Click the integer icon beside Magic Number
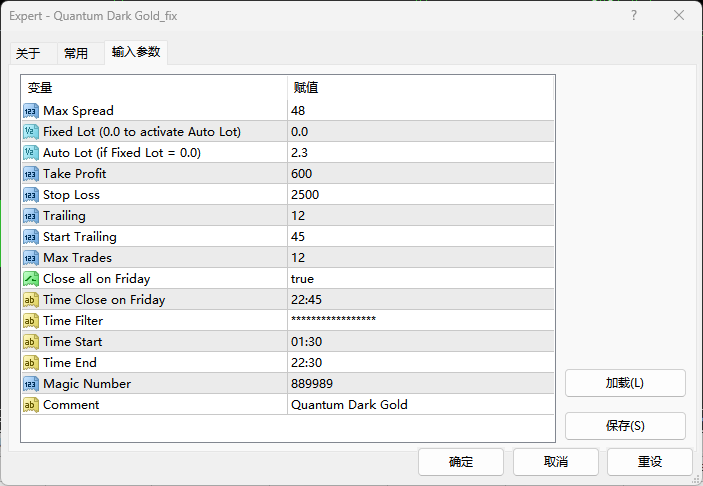The width and height of the screenshot is (703, 486). coord(30,384)
